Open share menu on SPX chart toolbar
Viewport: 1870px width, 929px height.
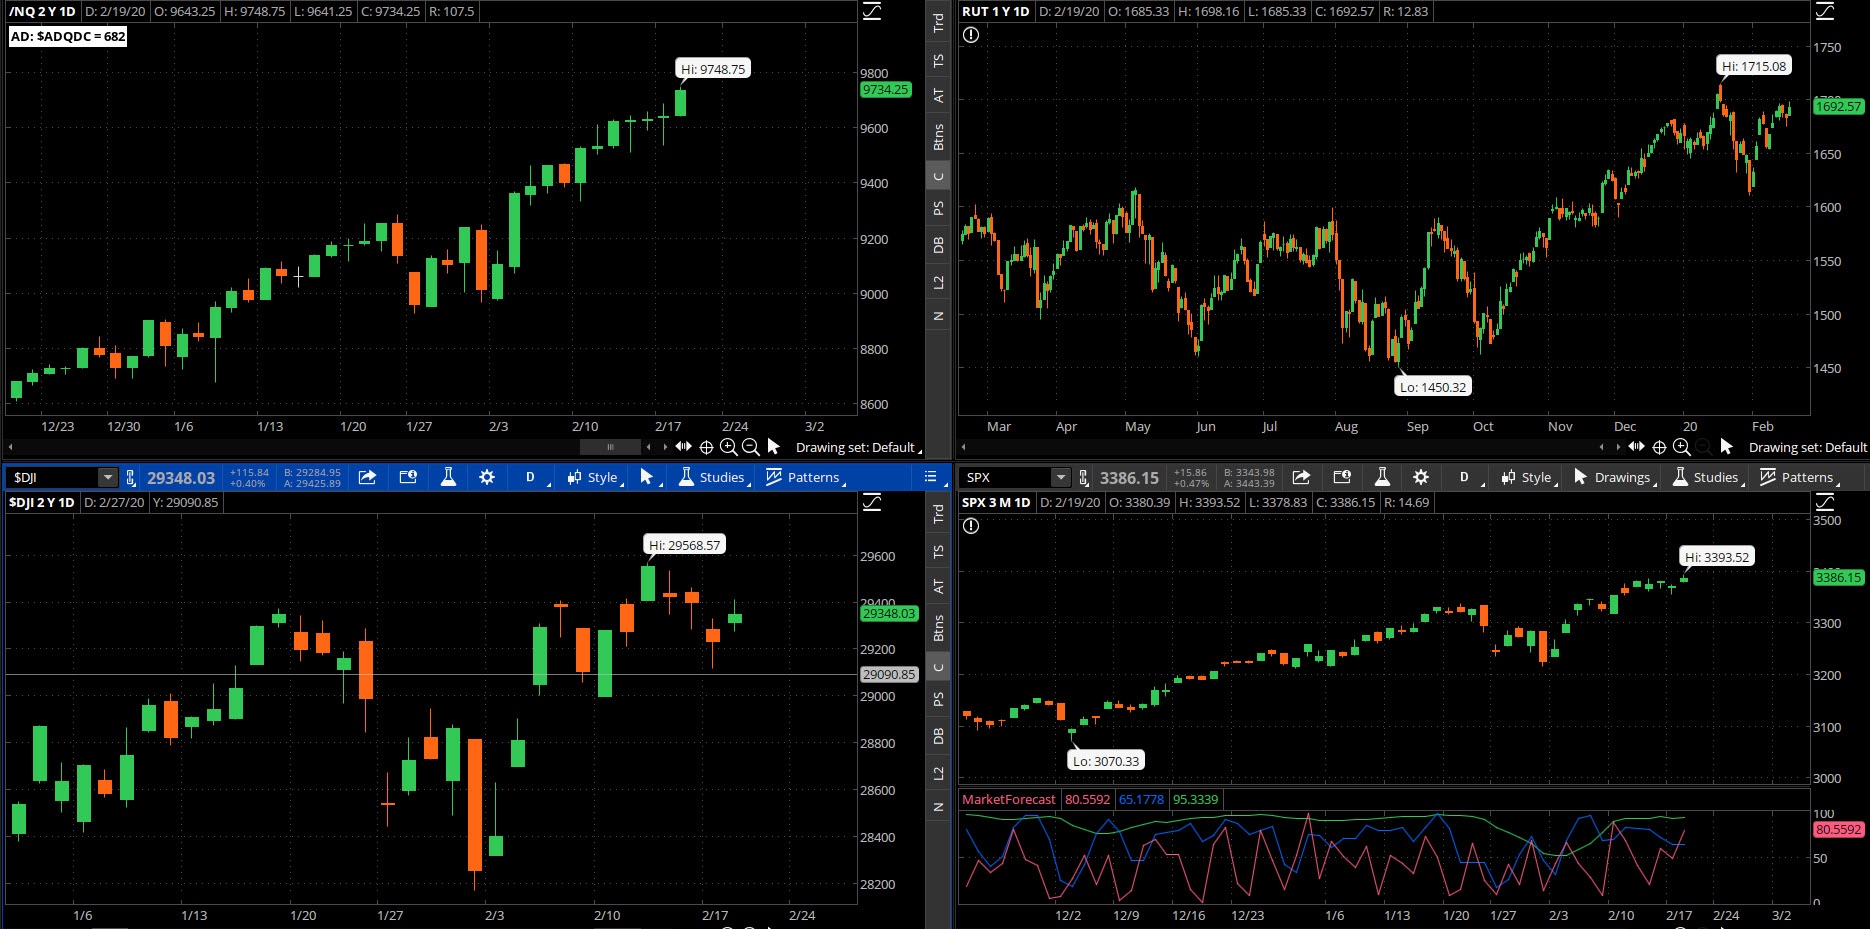click(1301, 477)
